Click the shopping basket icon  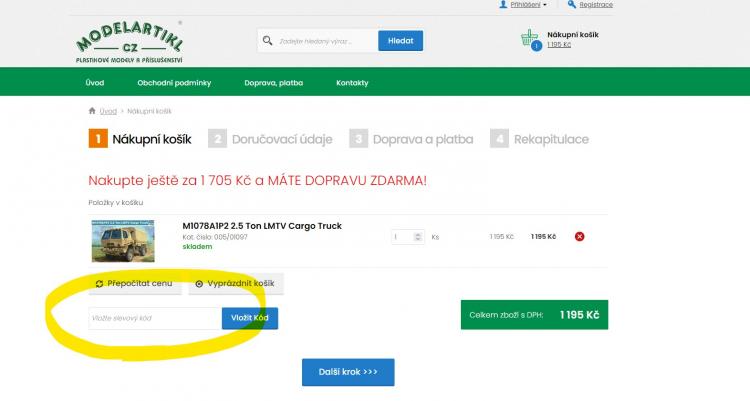(530, 39)
